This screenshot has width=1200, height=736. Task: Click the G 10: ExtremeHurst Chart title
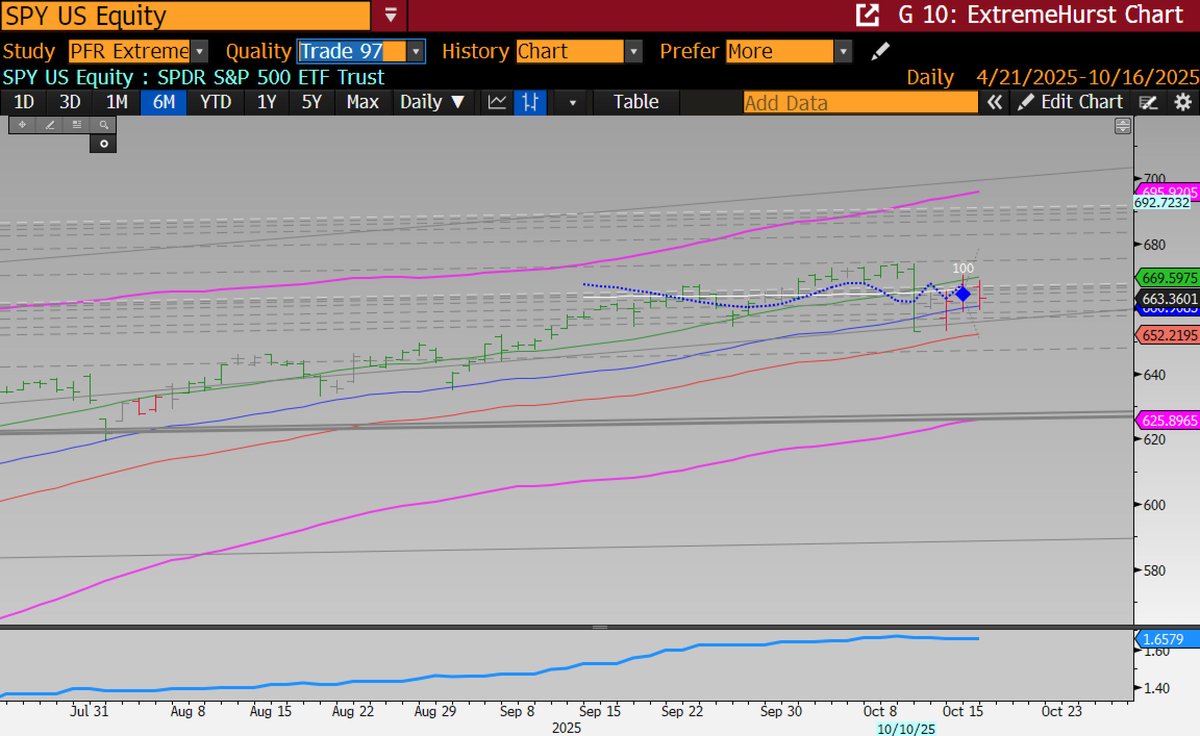[1042, 16]
